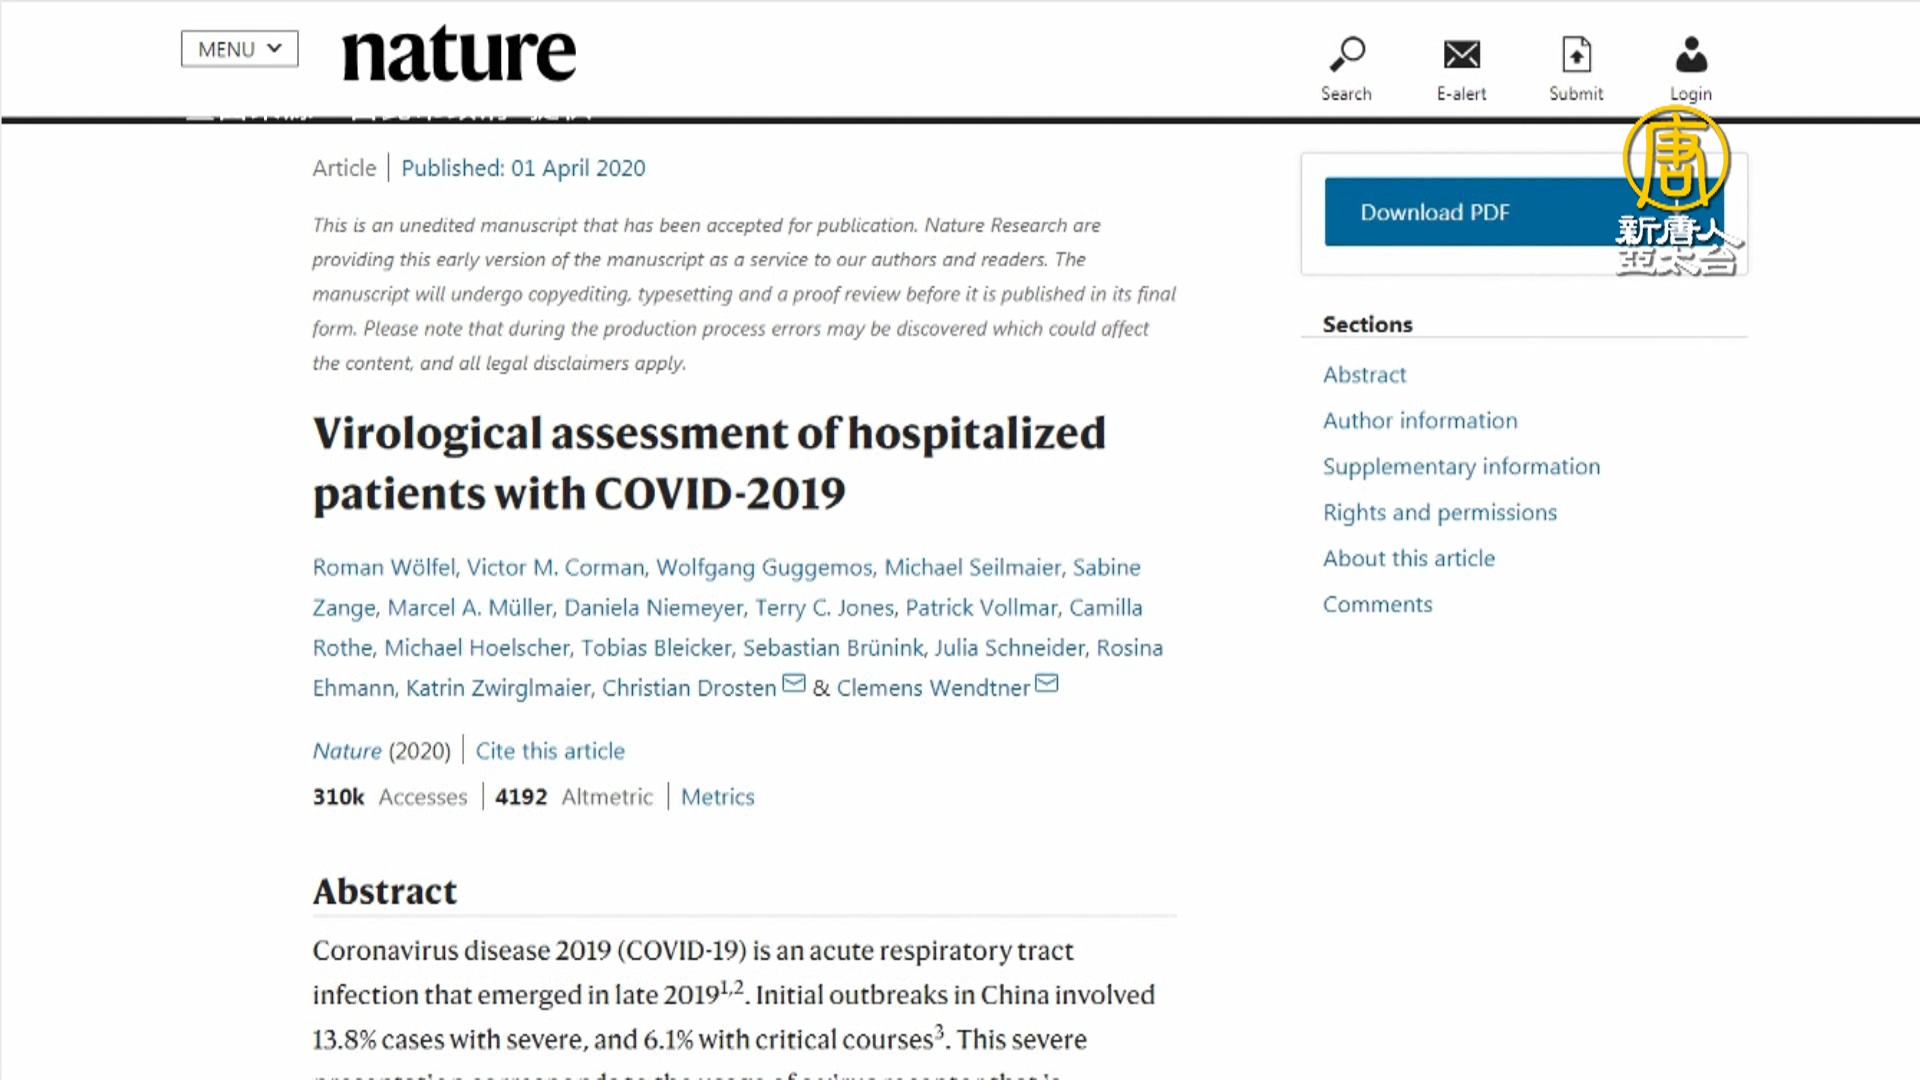
Task: Select author Victor M. Corman
Action: [x=555, y=568]
